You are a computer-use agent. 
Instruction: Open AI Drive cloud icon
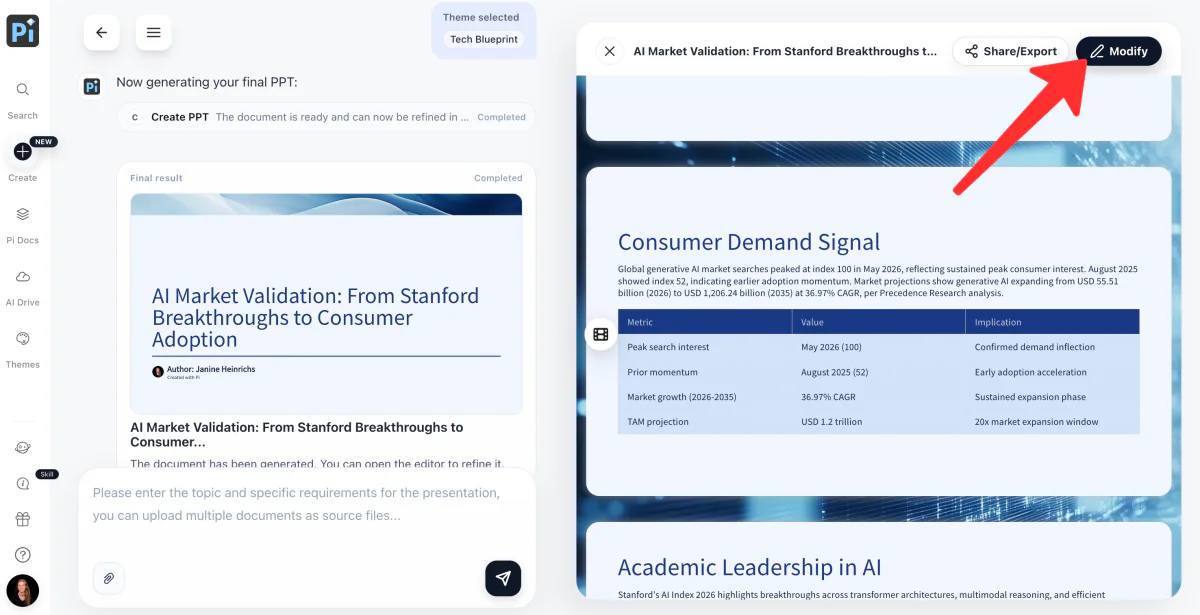(22, 276)
